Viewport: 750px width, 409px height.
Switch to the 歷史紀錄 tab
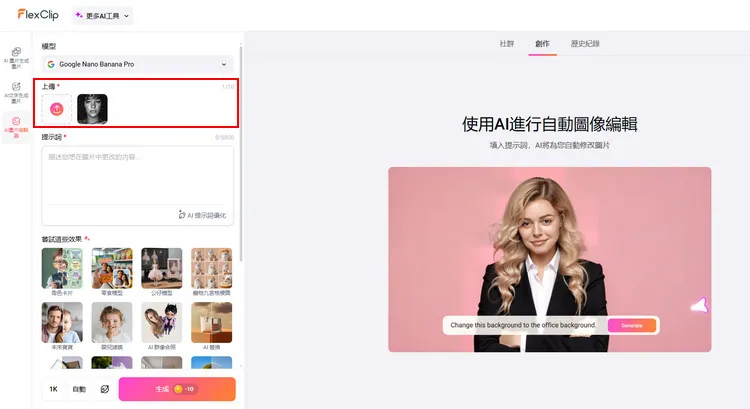pos(585,44)
